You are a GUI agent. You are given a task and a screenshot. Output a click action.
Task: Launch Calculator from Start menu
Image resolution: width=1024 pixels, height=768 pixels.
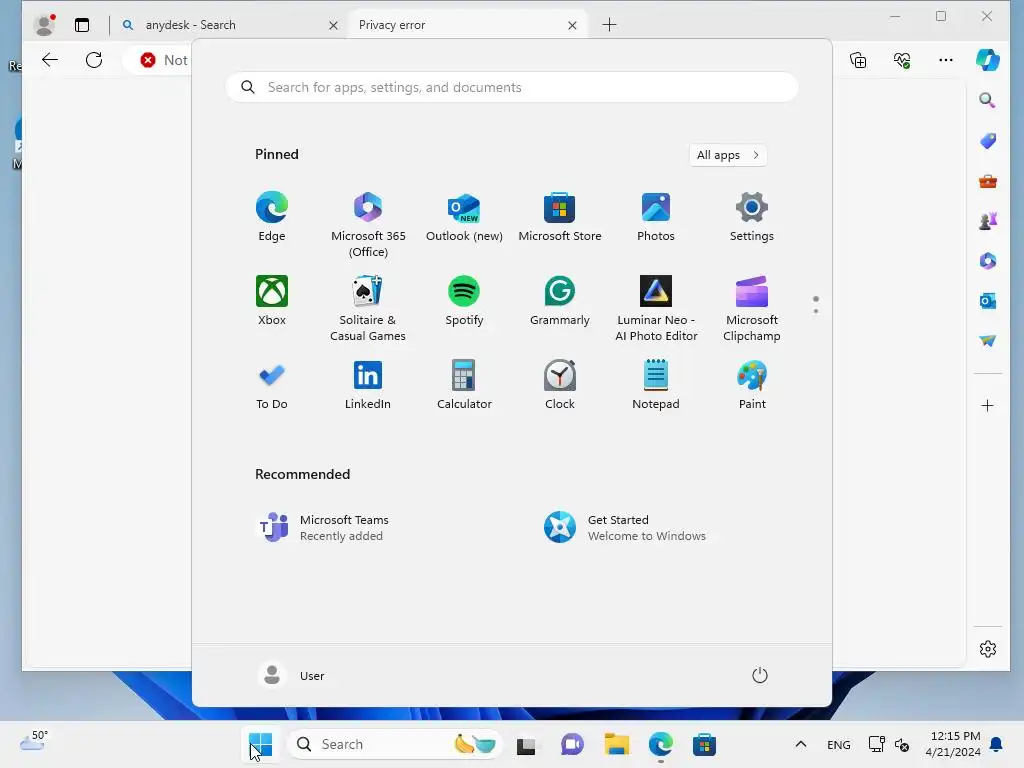click(x=464, y=385)
